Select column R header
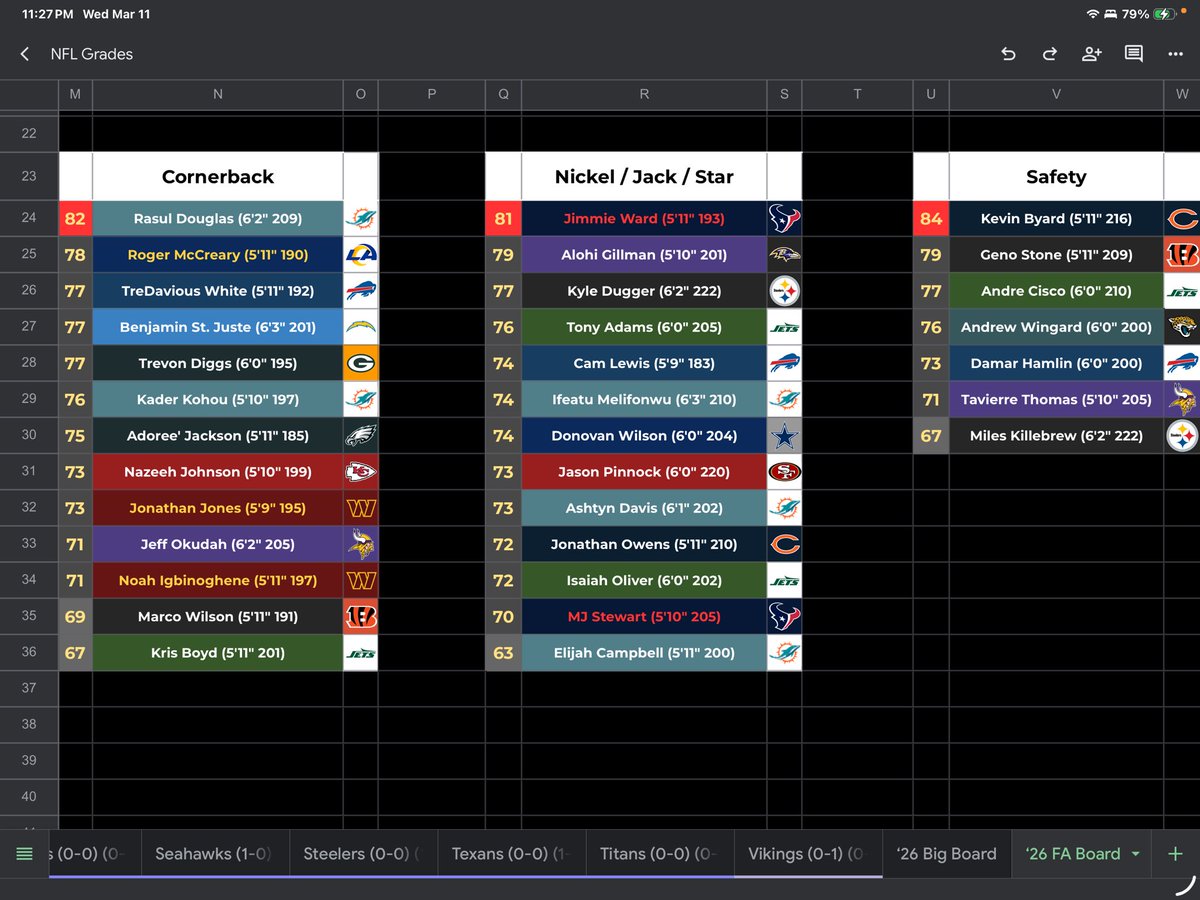Viewport: 1200px width, 900px height. (644, 94)
